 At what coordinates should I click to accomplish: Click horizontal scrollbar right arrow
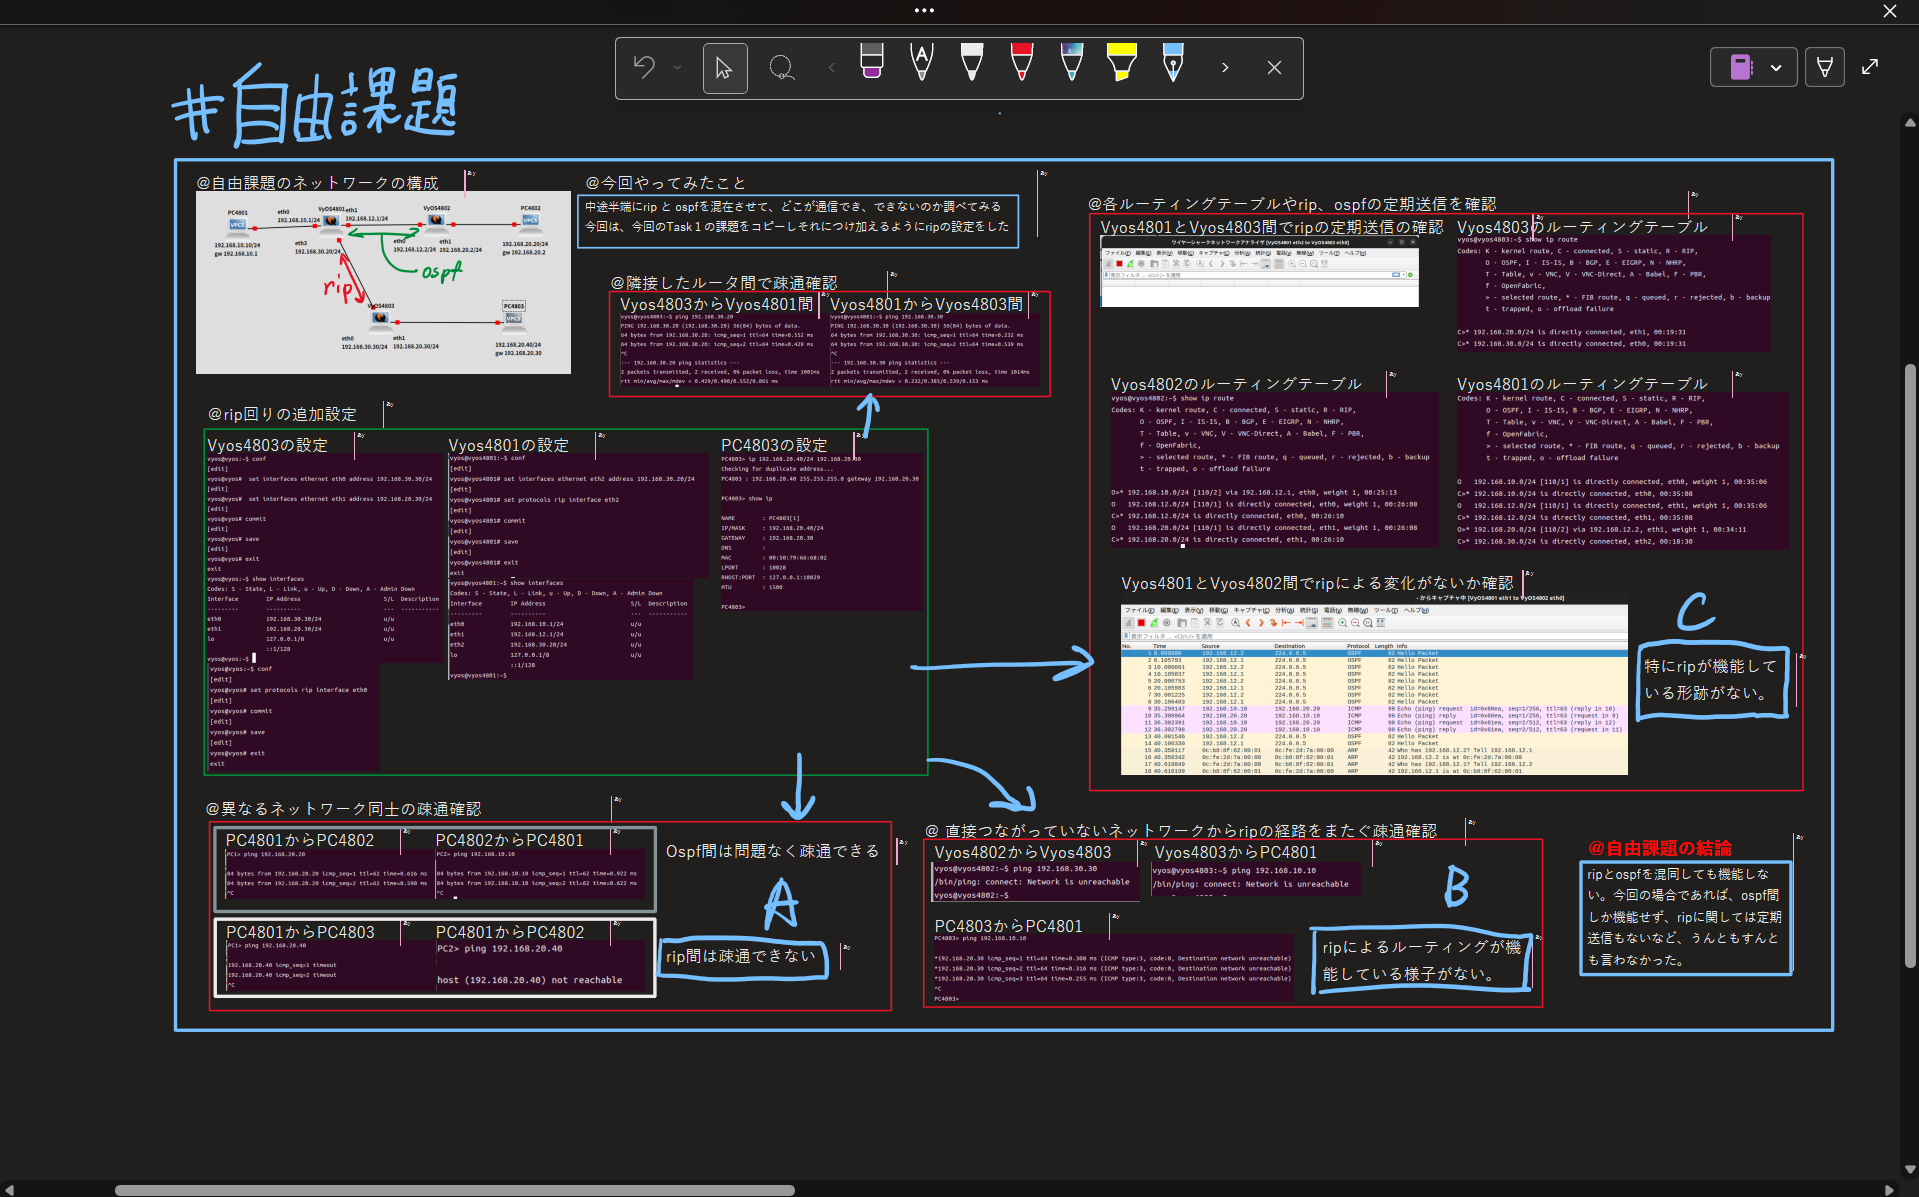point(1889,1190)
